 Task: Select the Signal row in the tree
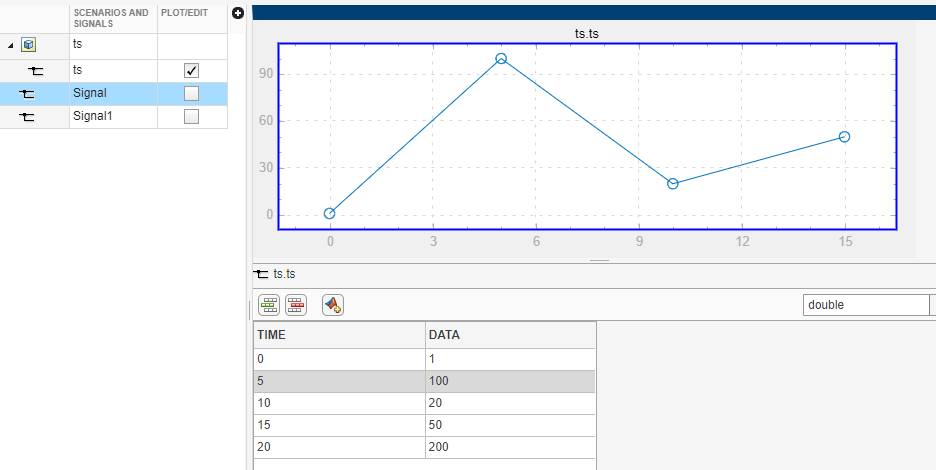coord(113,94)
